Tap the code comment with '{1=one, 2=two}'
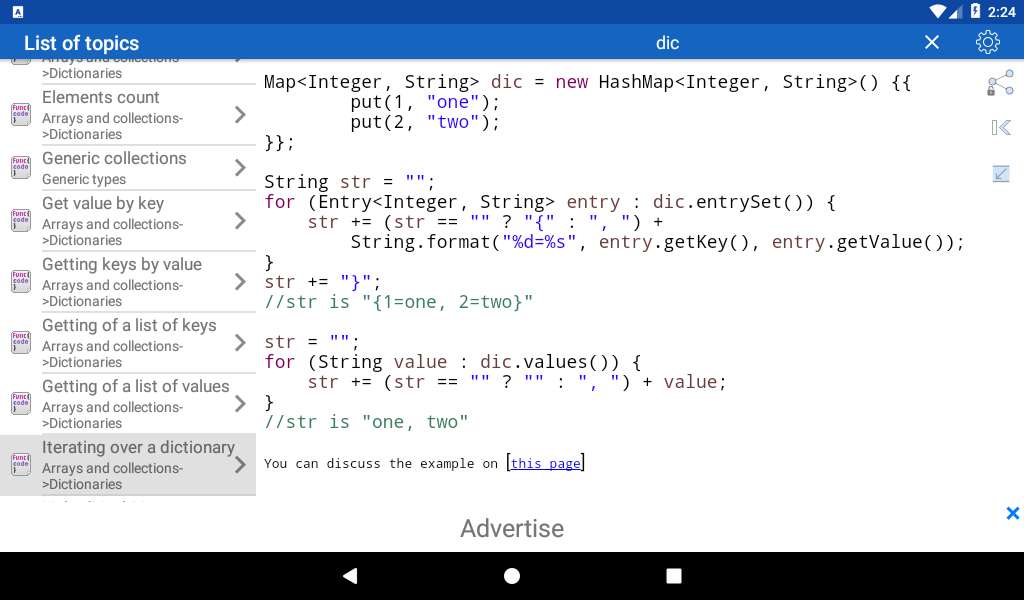This screenshot has width=1024, height=600. (398, 302)
